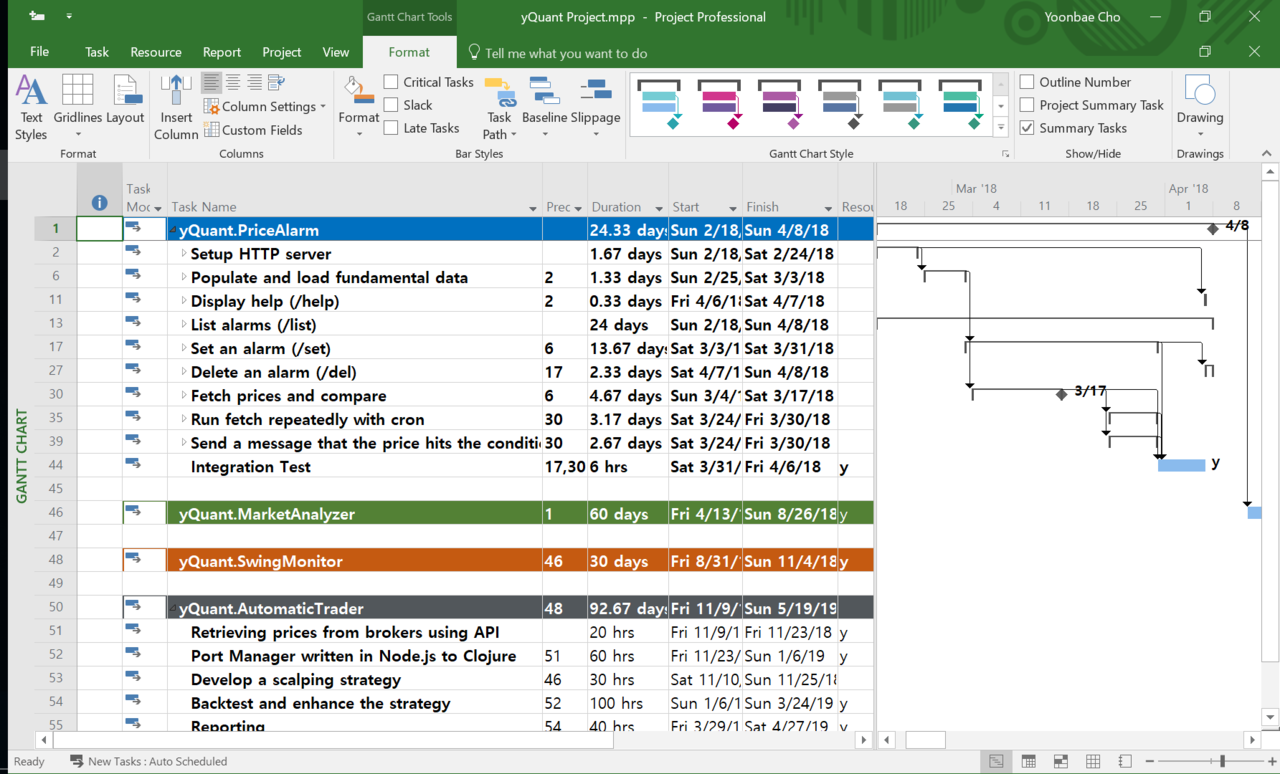1280x774 pixels.
Task: Open the Task Path dropdown
Action: (499, 108)
